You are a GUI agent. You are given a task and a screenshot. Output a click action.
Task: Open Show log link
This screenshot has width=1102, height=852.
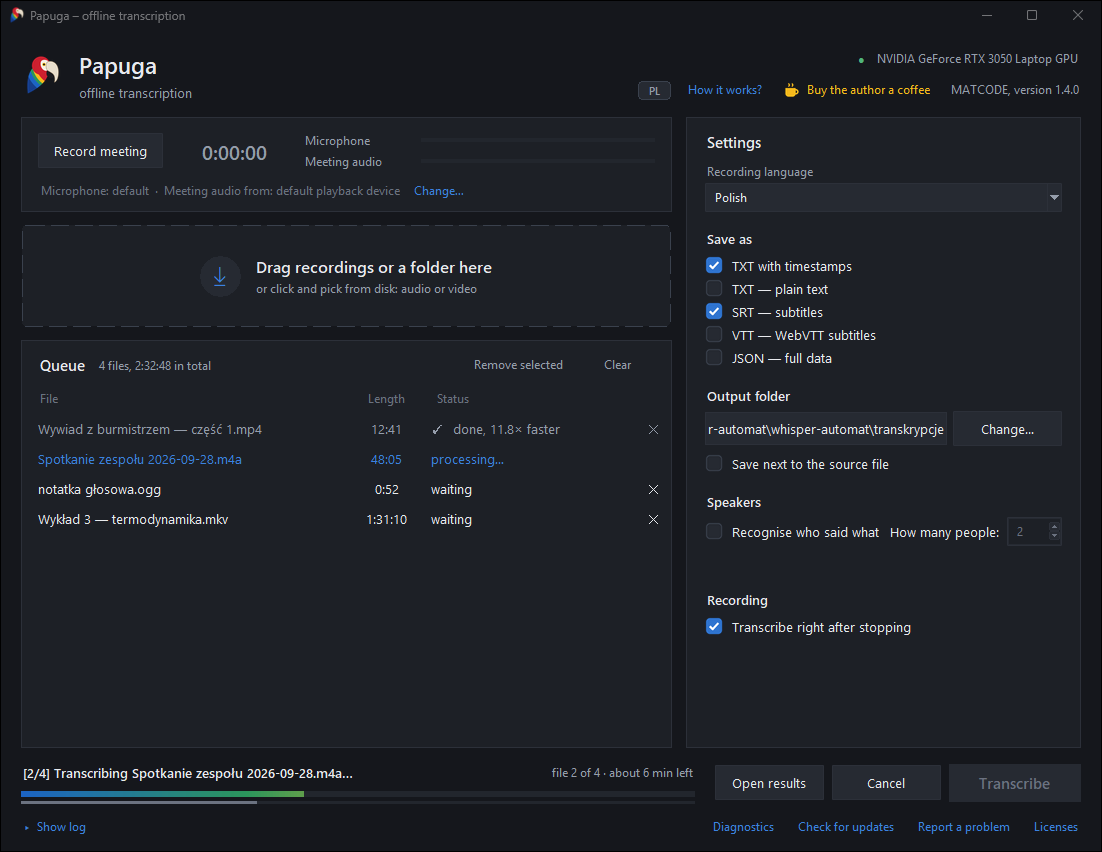(61, 827)
